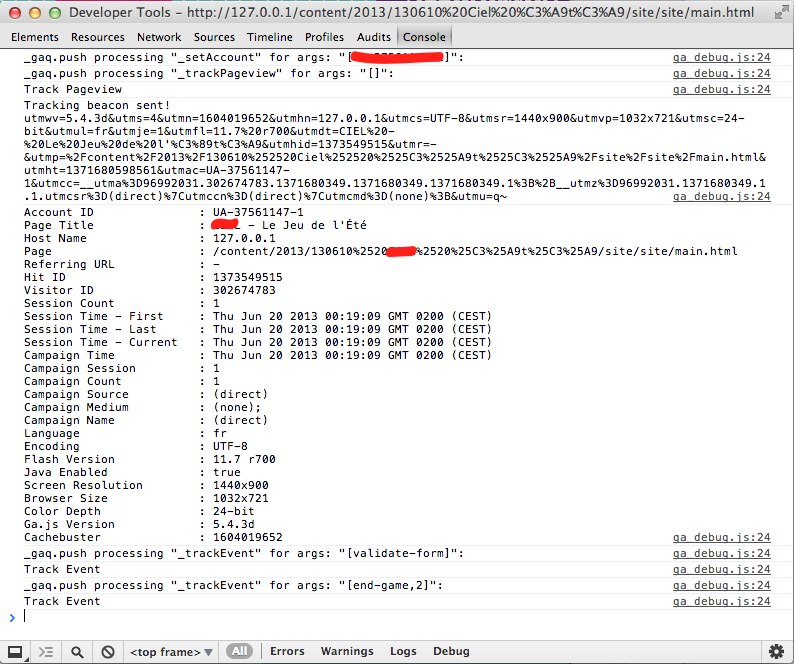The width and height of the screenshot is (794, 664).
Task: Click the magnifying glass search icon
Action: (77, 651)
